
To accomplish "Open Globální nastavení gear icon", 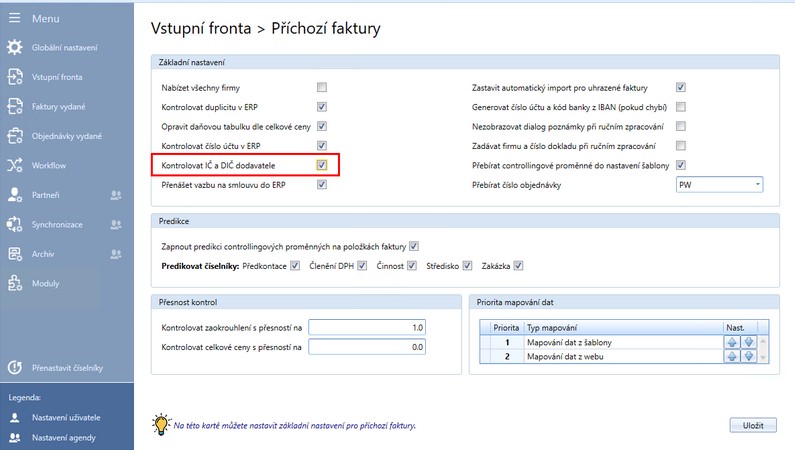I will pyautogui.click(x=15, y=47).
